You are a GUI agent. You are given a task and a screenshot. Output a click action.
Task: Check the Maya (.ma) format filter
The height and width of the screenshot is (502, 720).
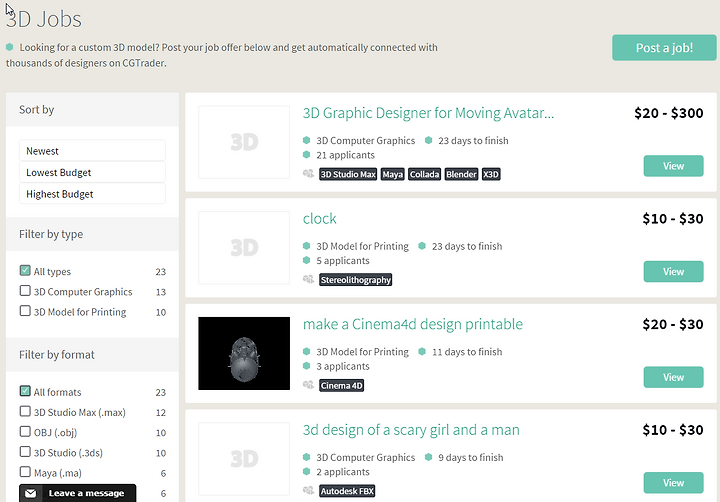25,472
